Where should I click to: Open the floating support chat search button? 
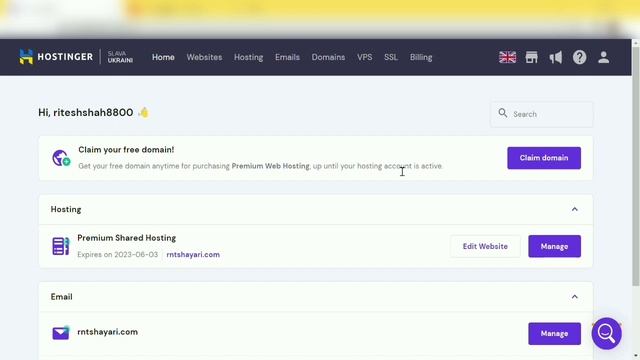point(607,333)
